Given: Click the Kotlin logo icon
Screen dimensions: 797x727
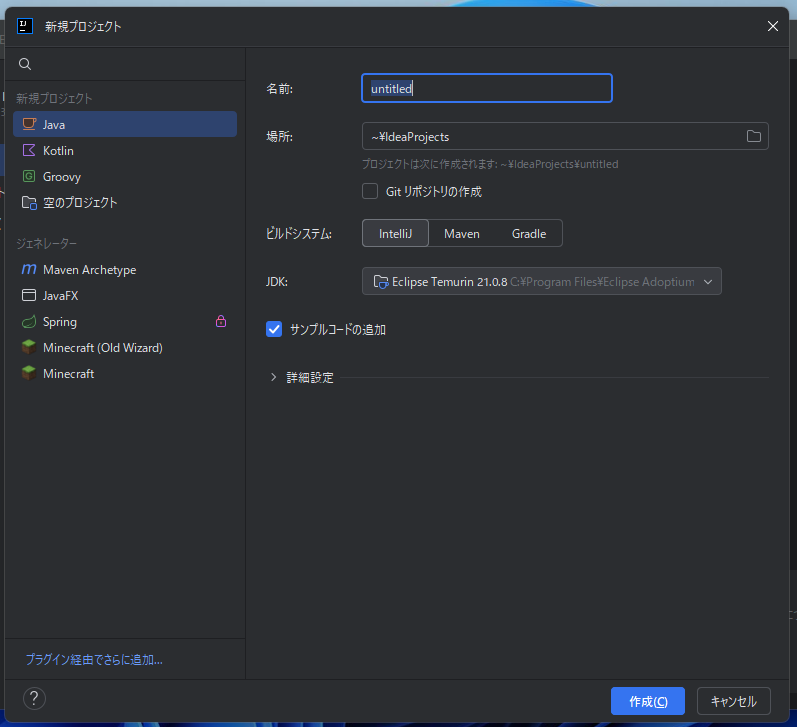Looking at the screenshot, I should click(29, 150).
